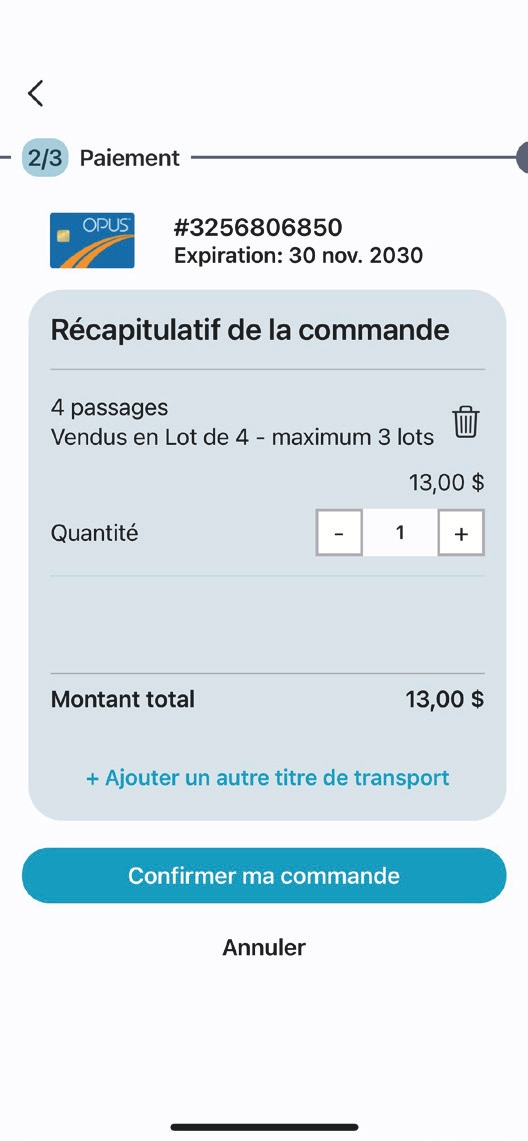Decrease quantity with the minus button
Image resolution: width=528 pixels, height=1141 pixels.
[339, 533]
